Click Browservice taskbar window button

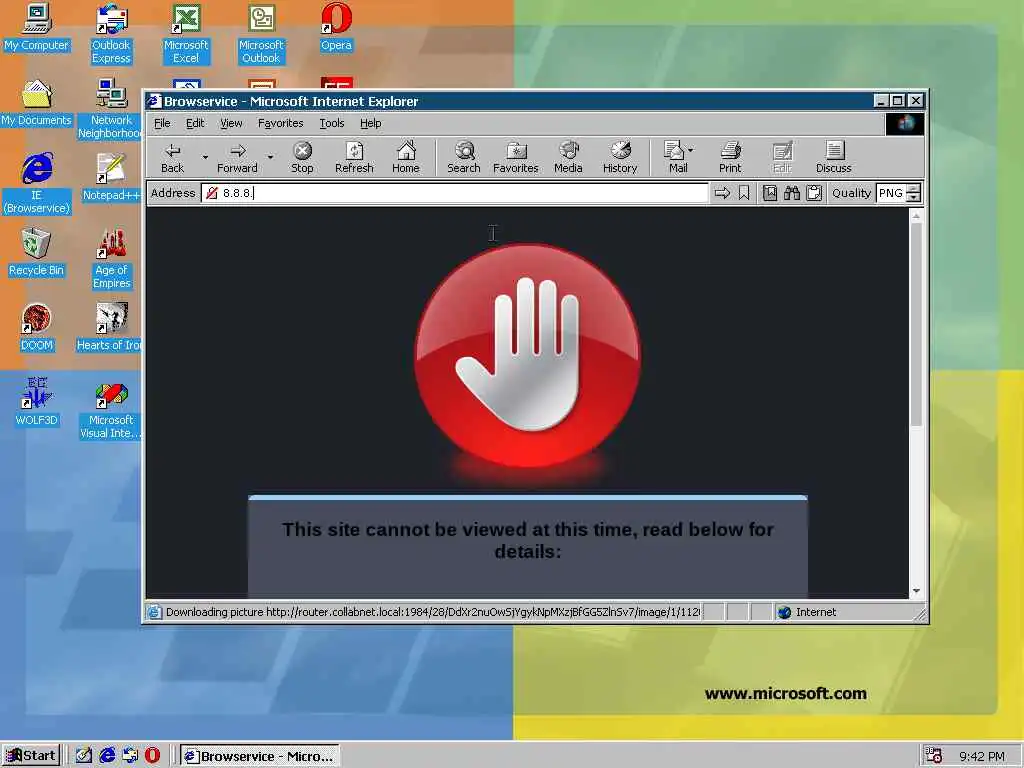tap(260, 756)
